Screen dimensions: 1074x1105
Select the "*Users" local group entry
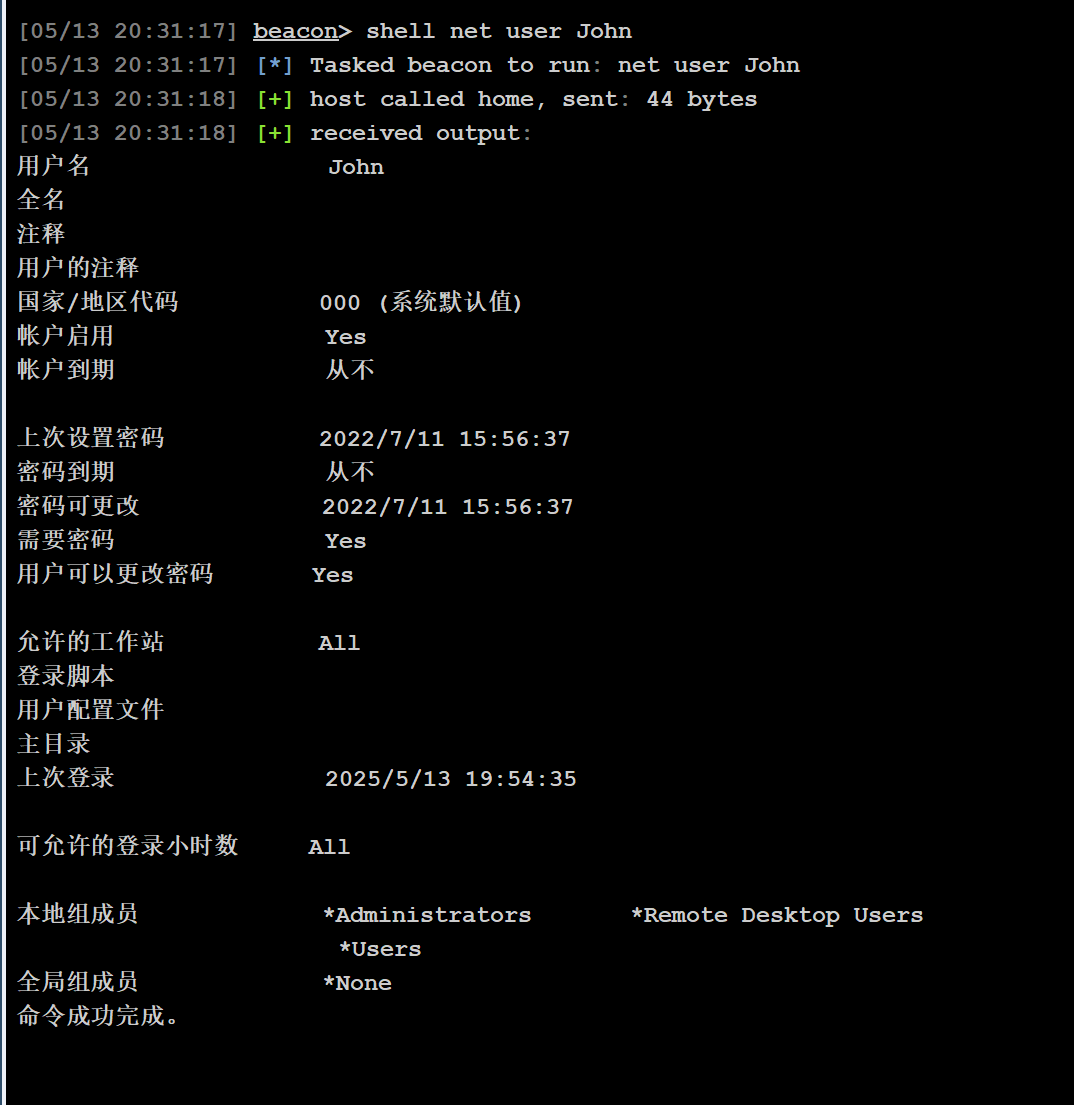380,949
